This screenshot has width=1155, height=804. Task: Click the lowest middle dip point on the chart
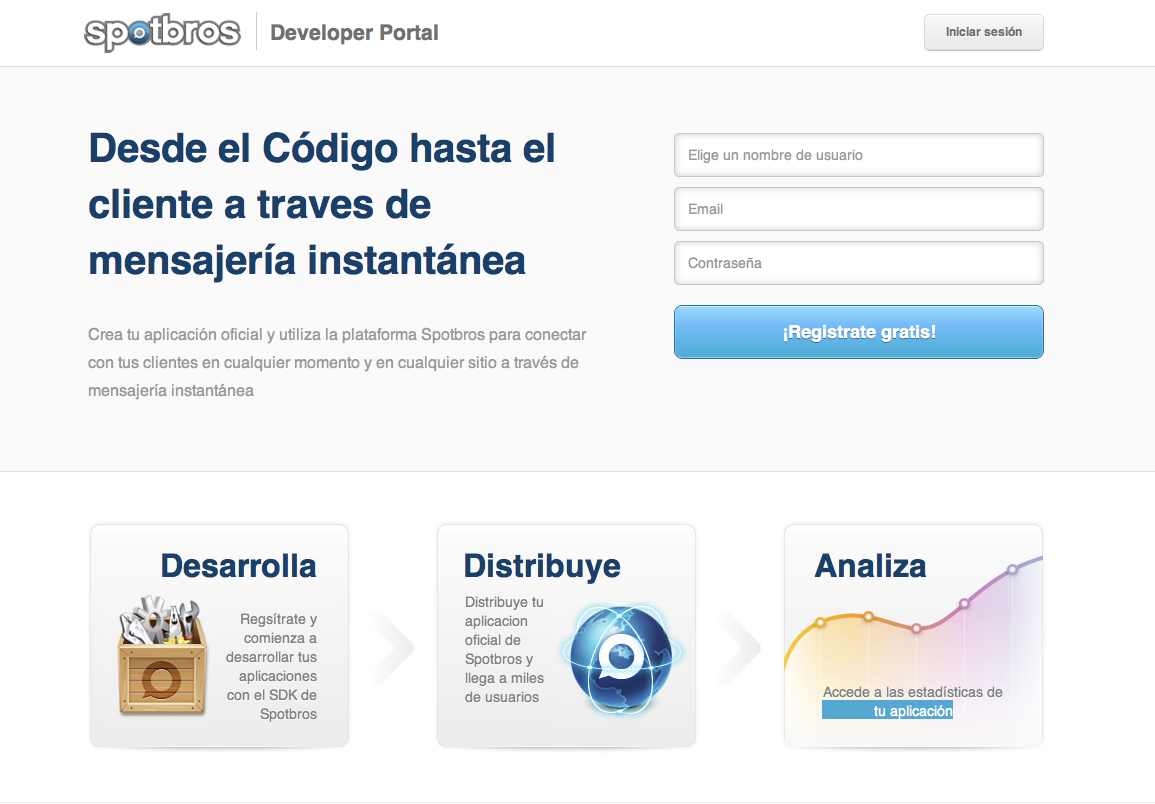(916, 628)
